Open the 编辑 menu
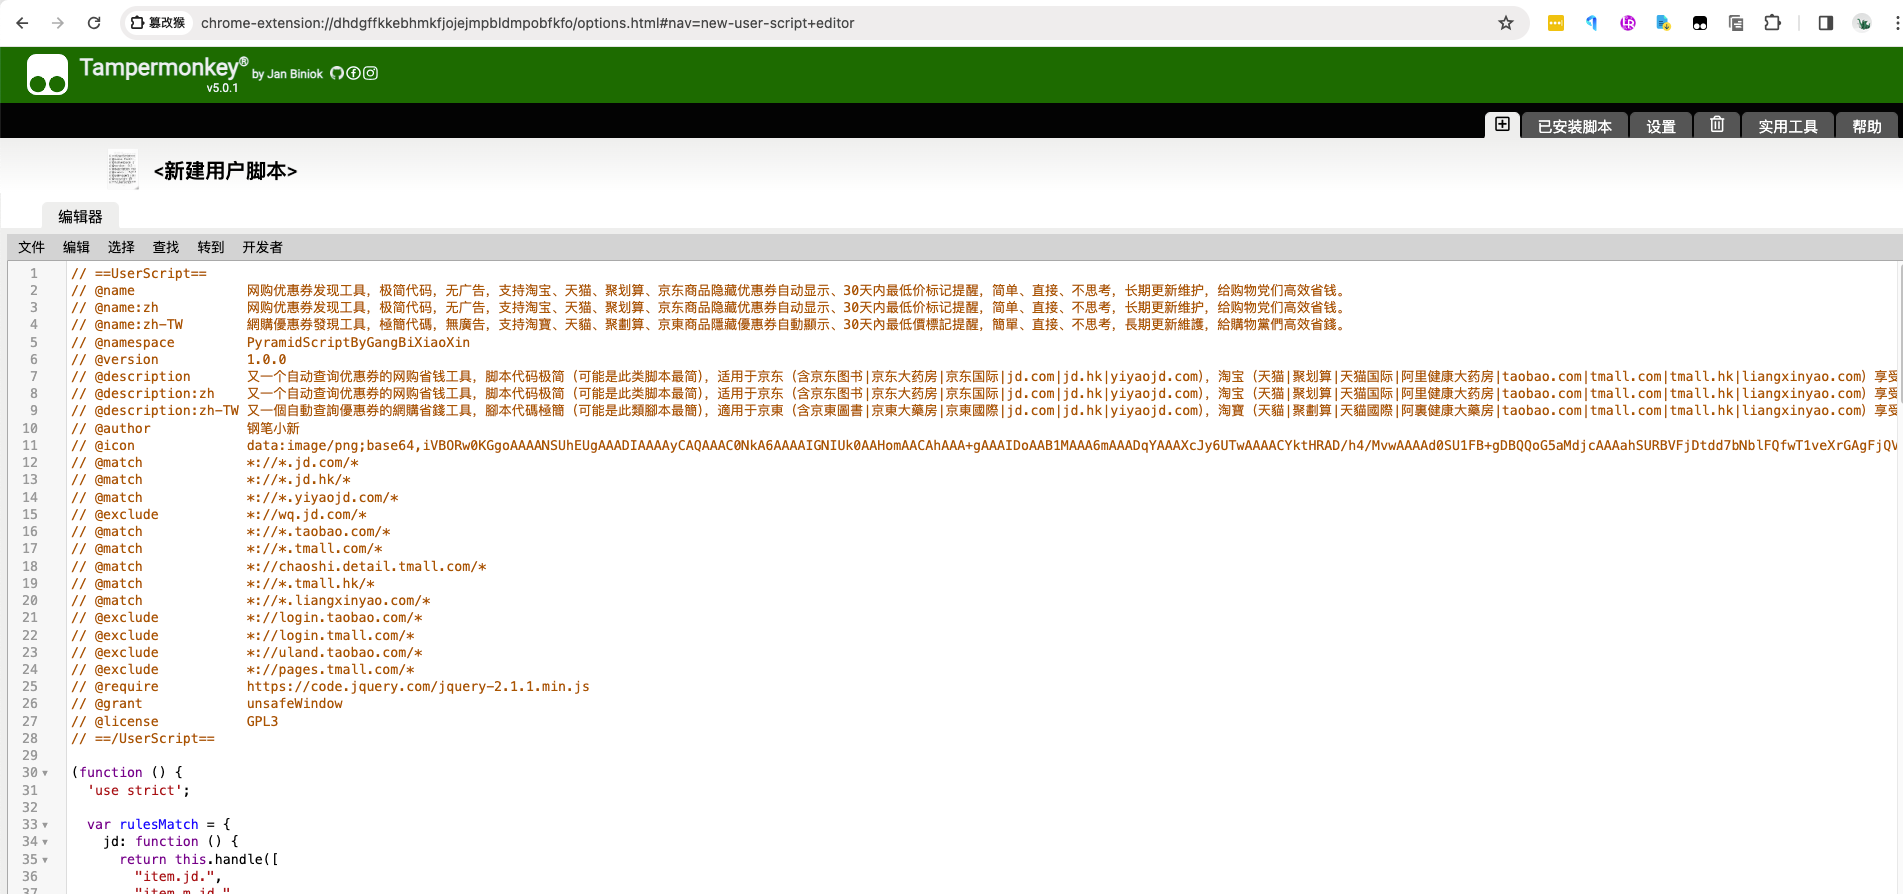Screen dimensions: 1903x894 [x=76, y=247]
